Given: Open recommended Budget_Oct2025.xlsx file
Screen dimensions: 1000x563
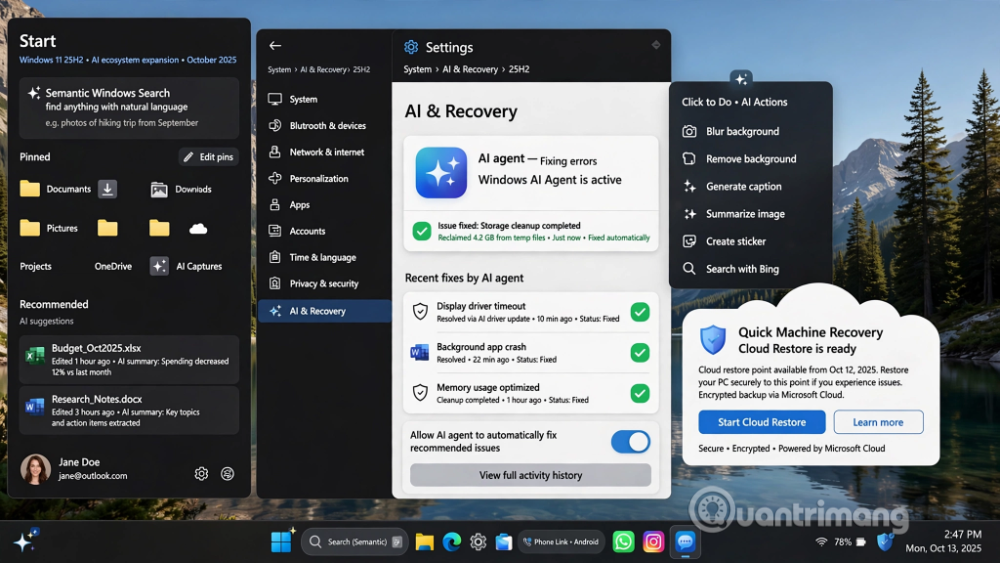Looking at the screenshot, I should pos(129,360).
